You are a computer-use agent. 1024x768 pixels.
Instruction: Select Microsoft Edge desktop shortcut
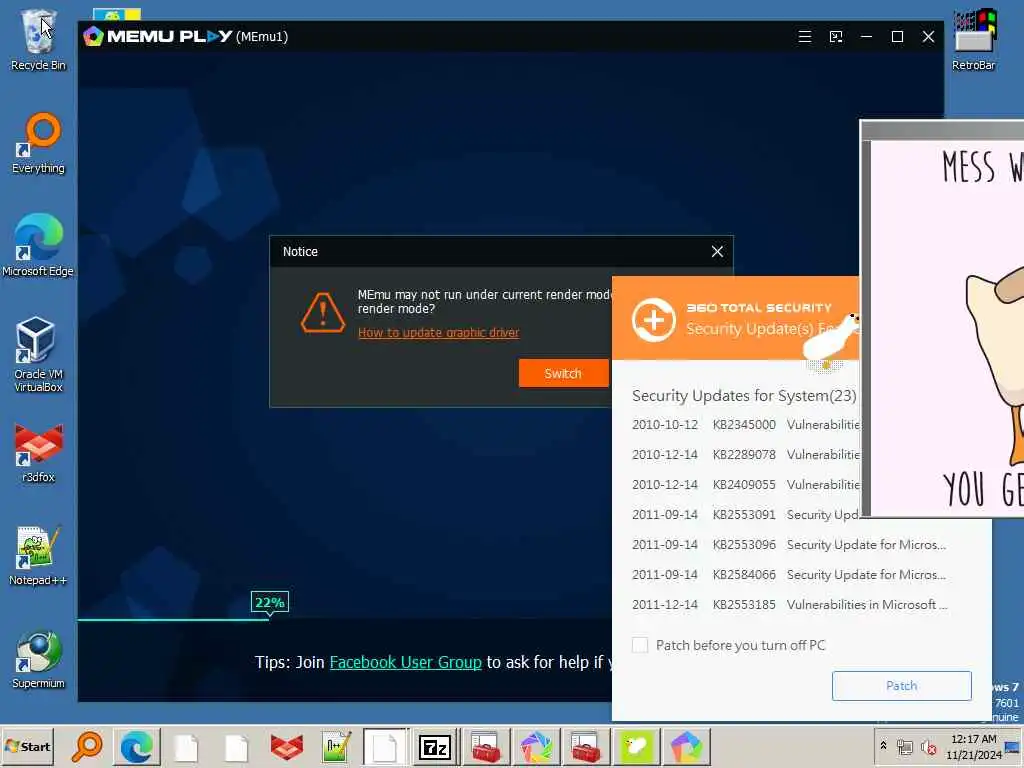tap(38, 246)
